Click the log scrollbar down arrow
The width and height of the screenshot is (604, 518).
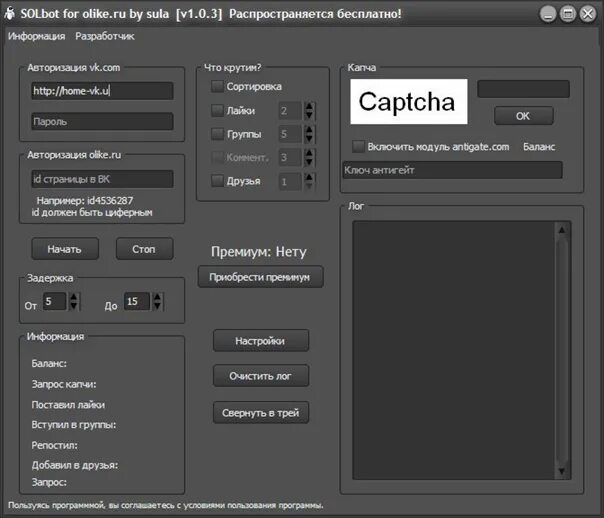pos(562,471)
